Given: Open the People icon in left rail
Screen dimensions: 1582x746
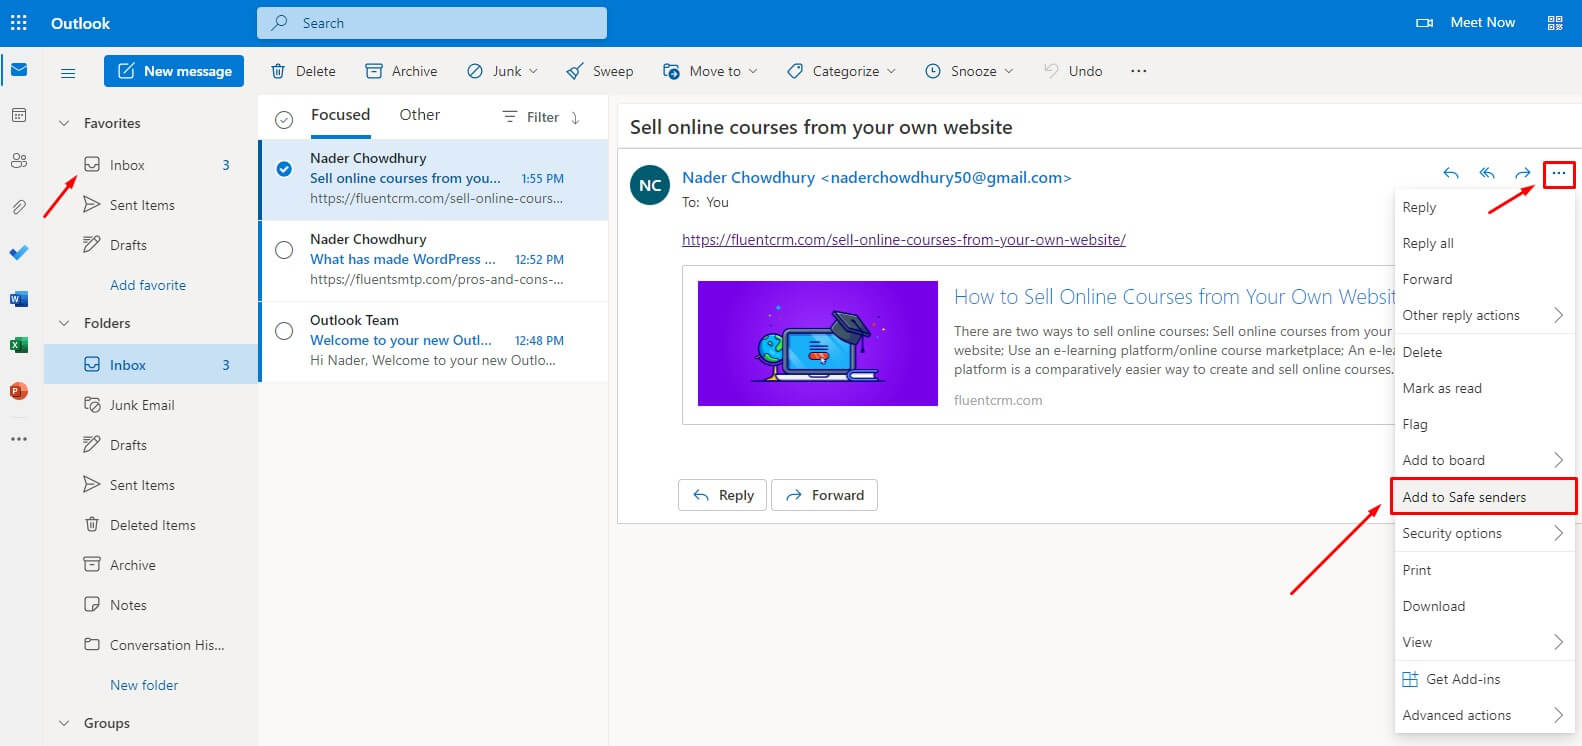Looking at the screenshot, I should 19,161.
